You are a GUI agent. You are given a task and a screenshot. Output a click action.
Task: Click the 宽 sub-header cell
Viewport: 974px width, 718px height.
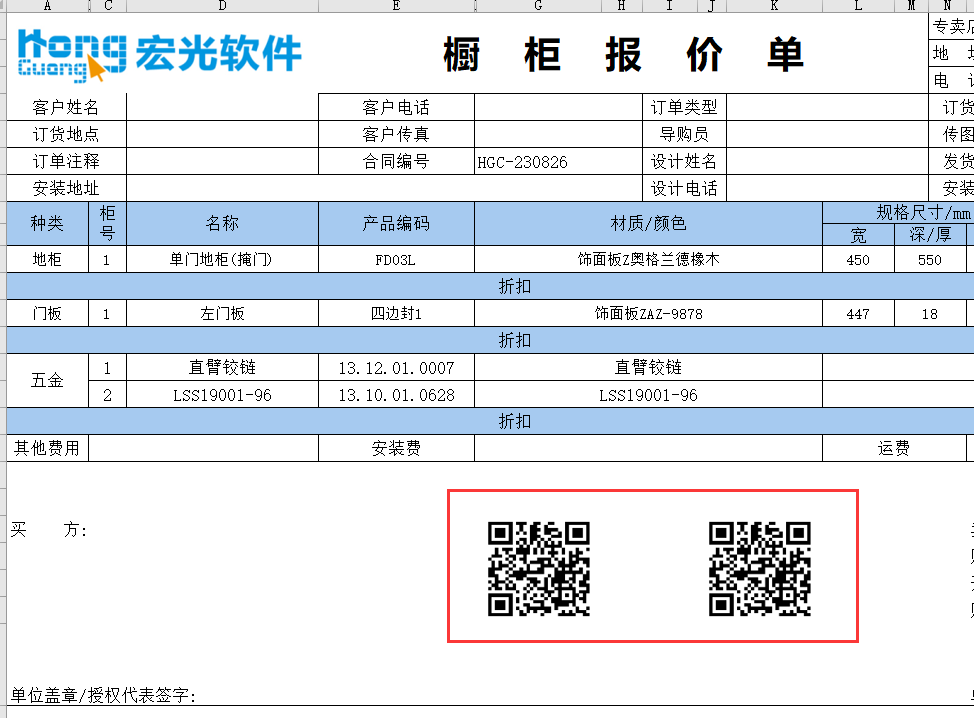point(858,235)
